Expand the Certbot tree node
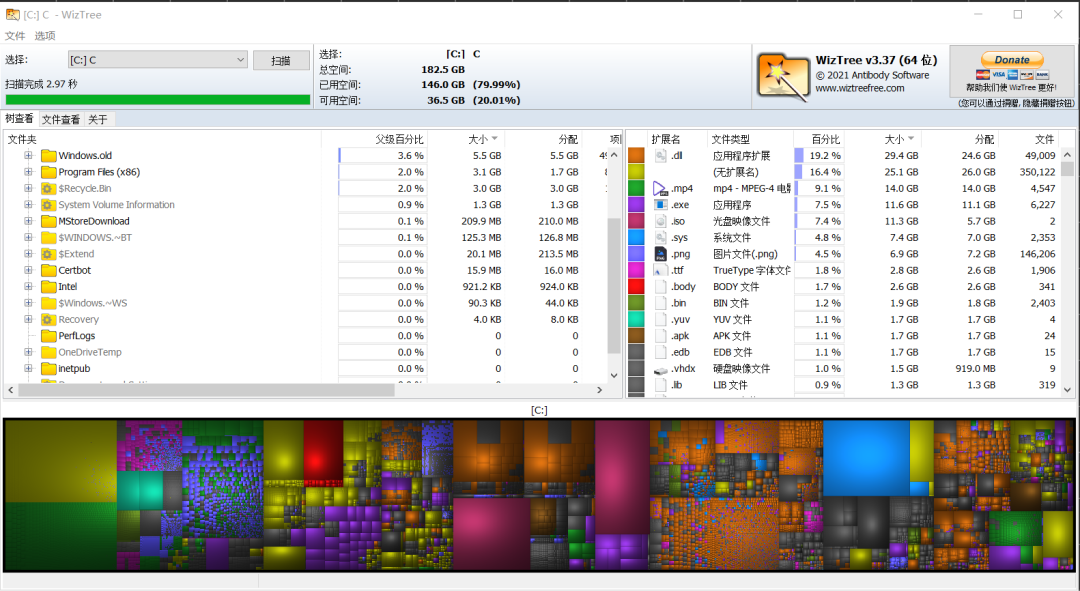The image size is (1080, 591). [28, 270]
